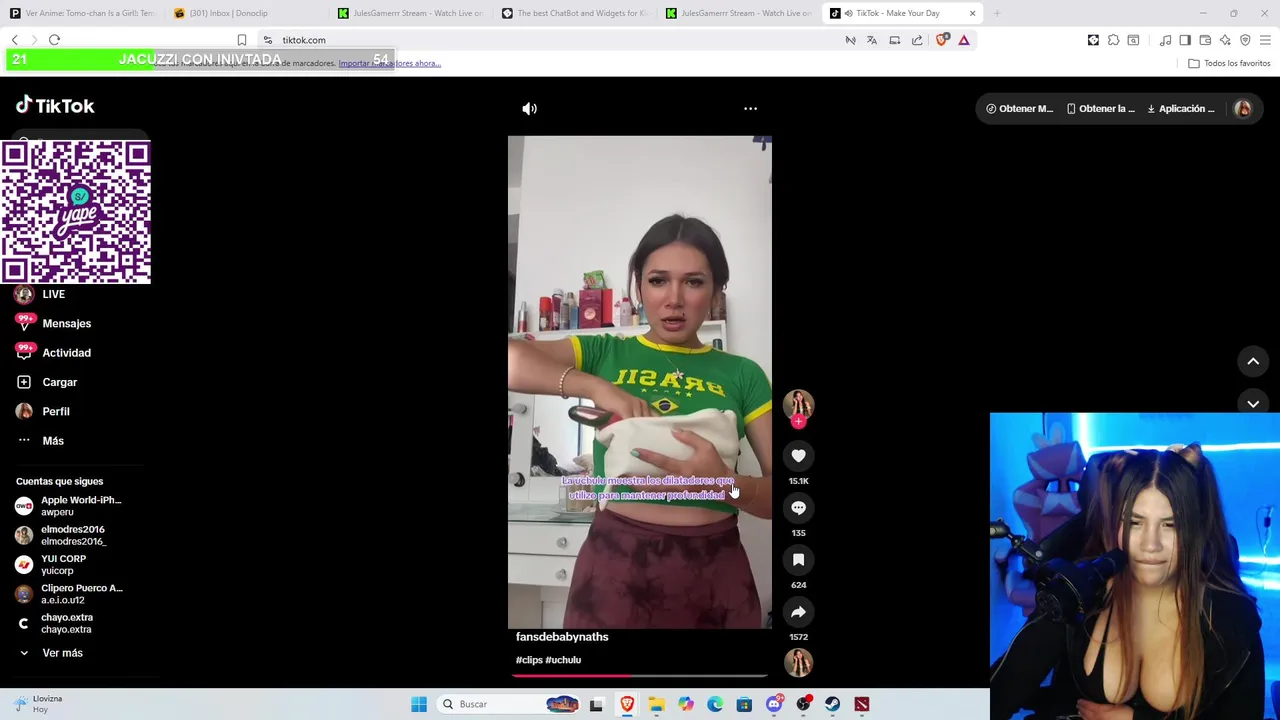The width and height of the screenshot is (1280, 720).
Task: Like the video with the heart icon
Action: tap(798, 456)
